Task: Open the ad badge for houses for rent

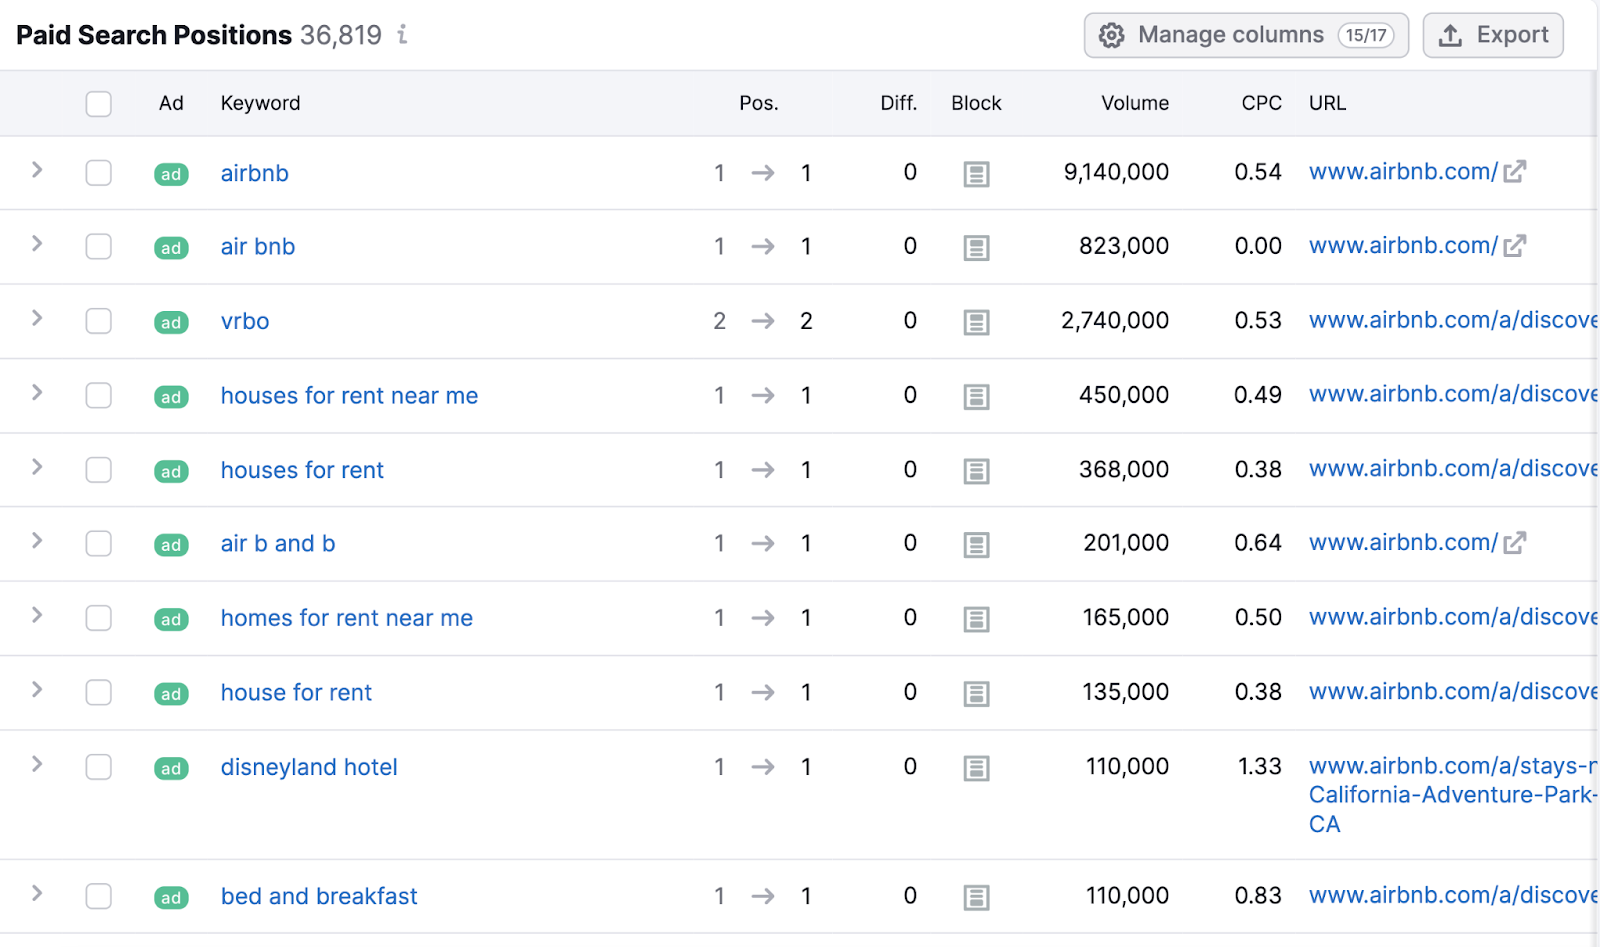Action: click(171, 471)
